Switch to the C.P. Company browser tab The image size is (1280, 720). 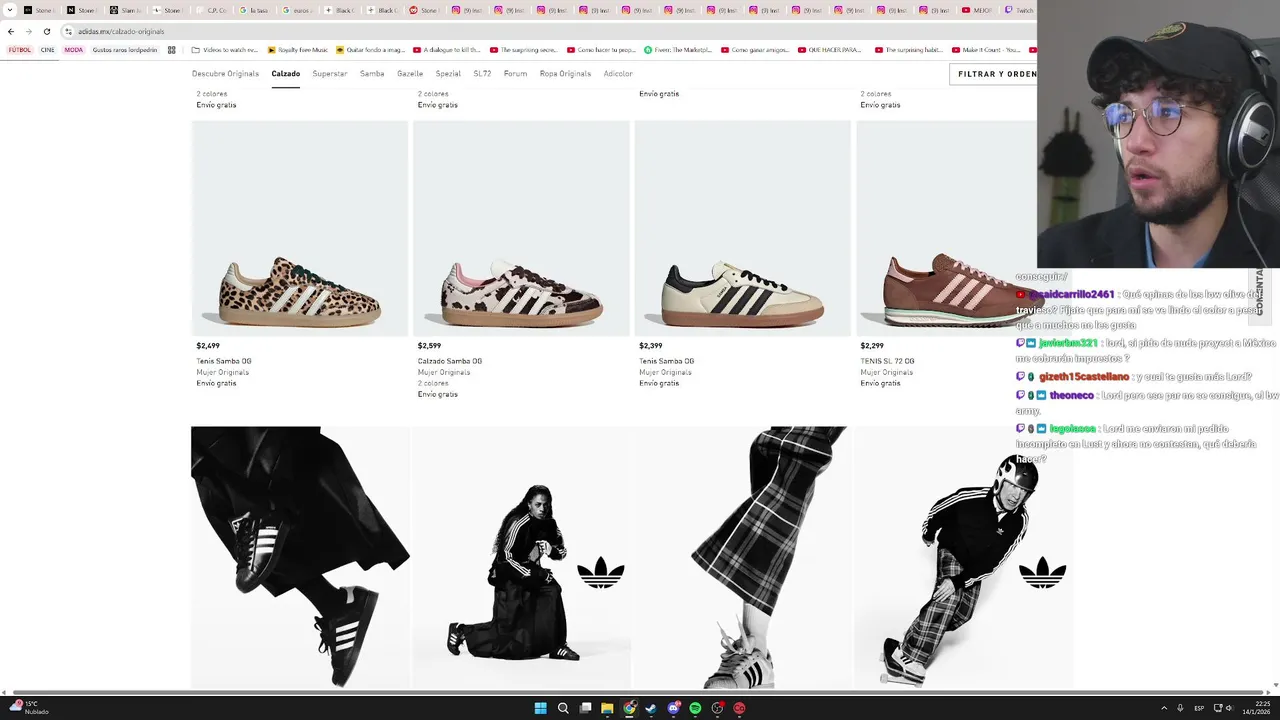click(212, 10)
